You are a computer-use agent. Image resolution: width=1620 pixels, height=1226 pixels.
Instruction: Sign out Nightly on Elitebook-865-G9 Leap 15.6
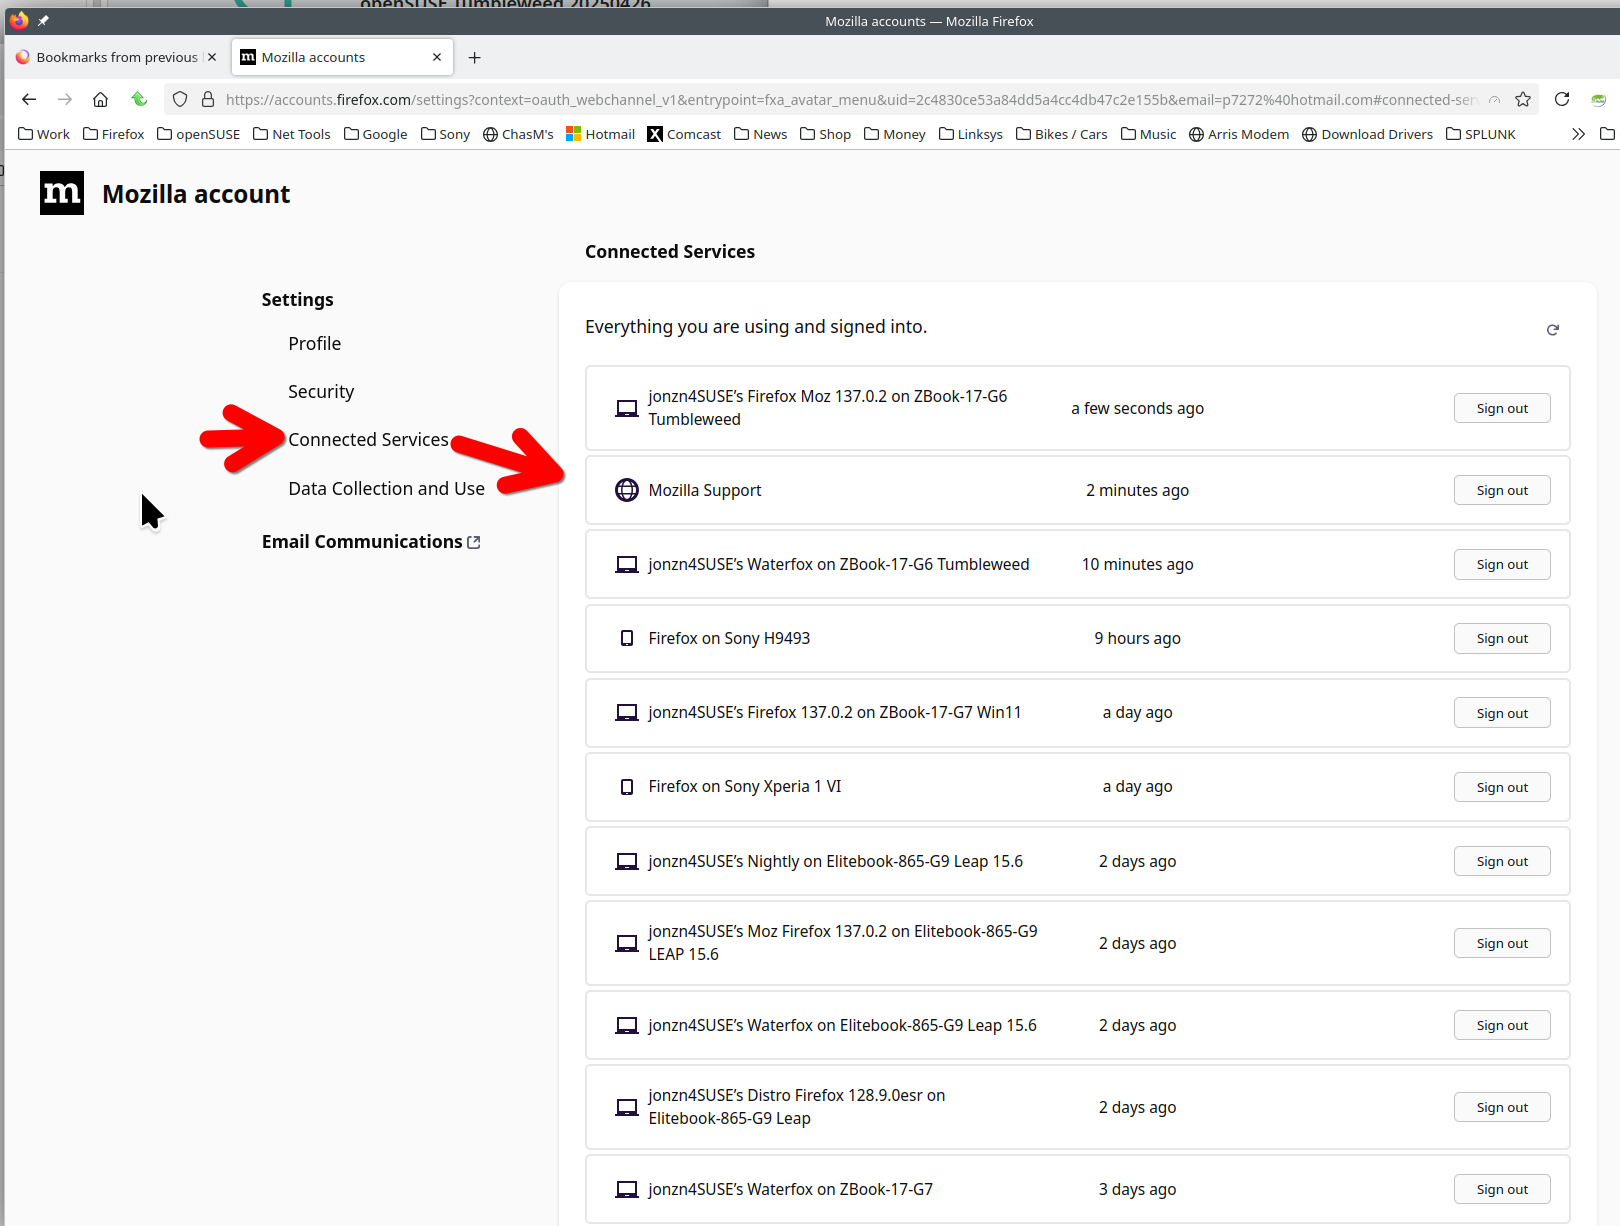[1502, 861]
